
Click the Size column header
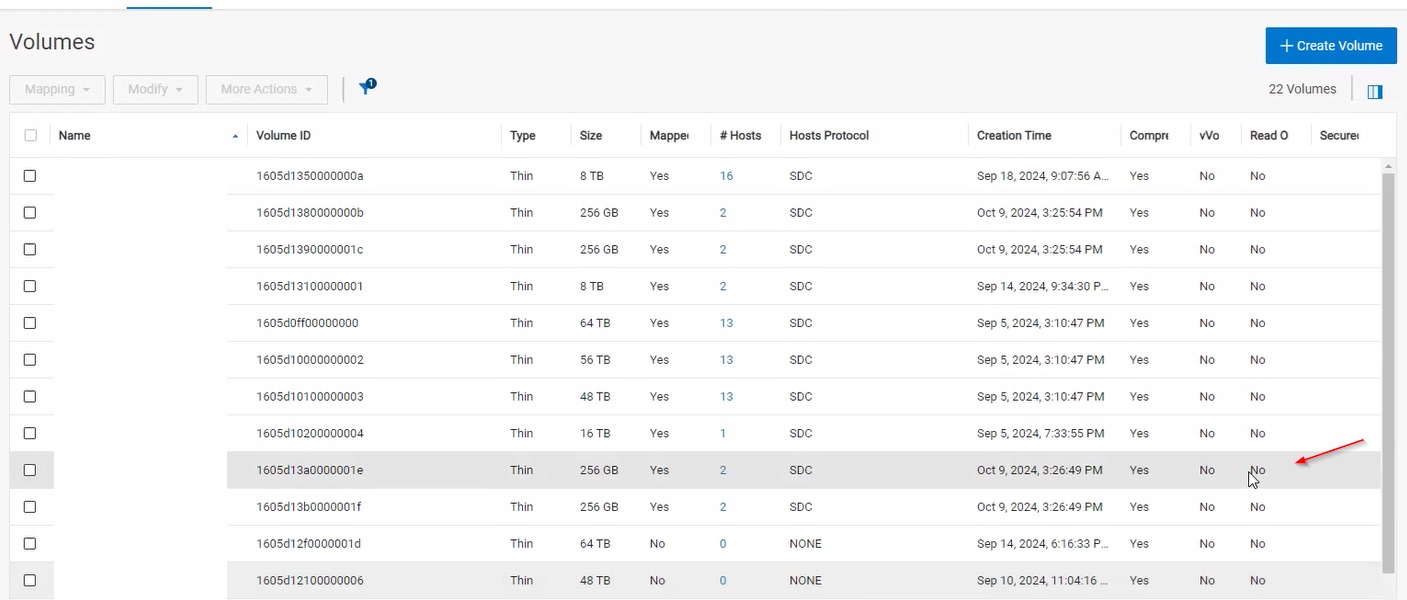591,136
